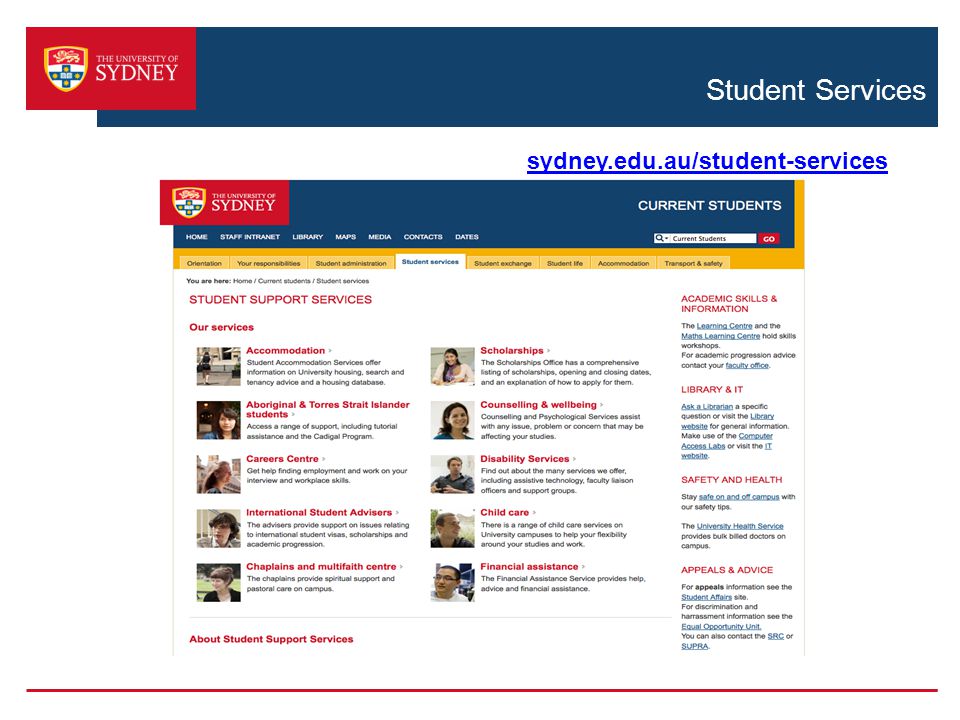Viewport: 960px width, 720px height.
Task: Open MAPS in the navigation bar
Action: [345, 237]
